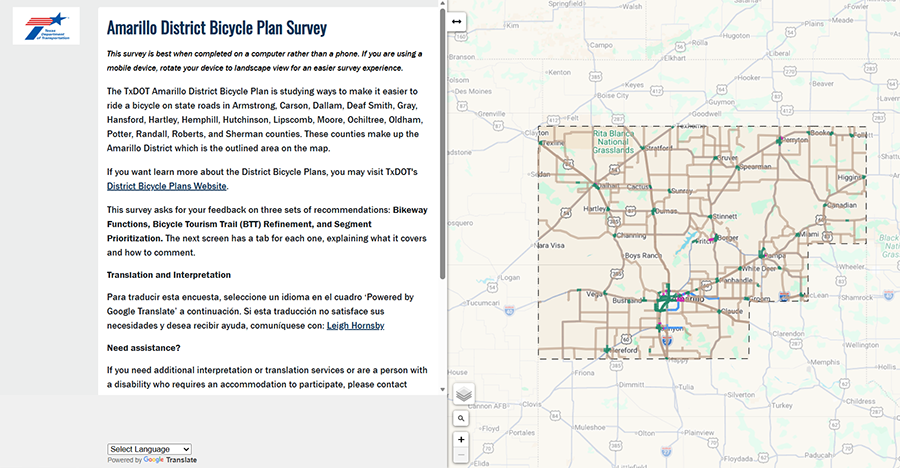Viewport: 900px width, 468px height.
Task: Click the Translation and Interpretation heading
Action: (x=169, y=275)
